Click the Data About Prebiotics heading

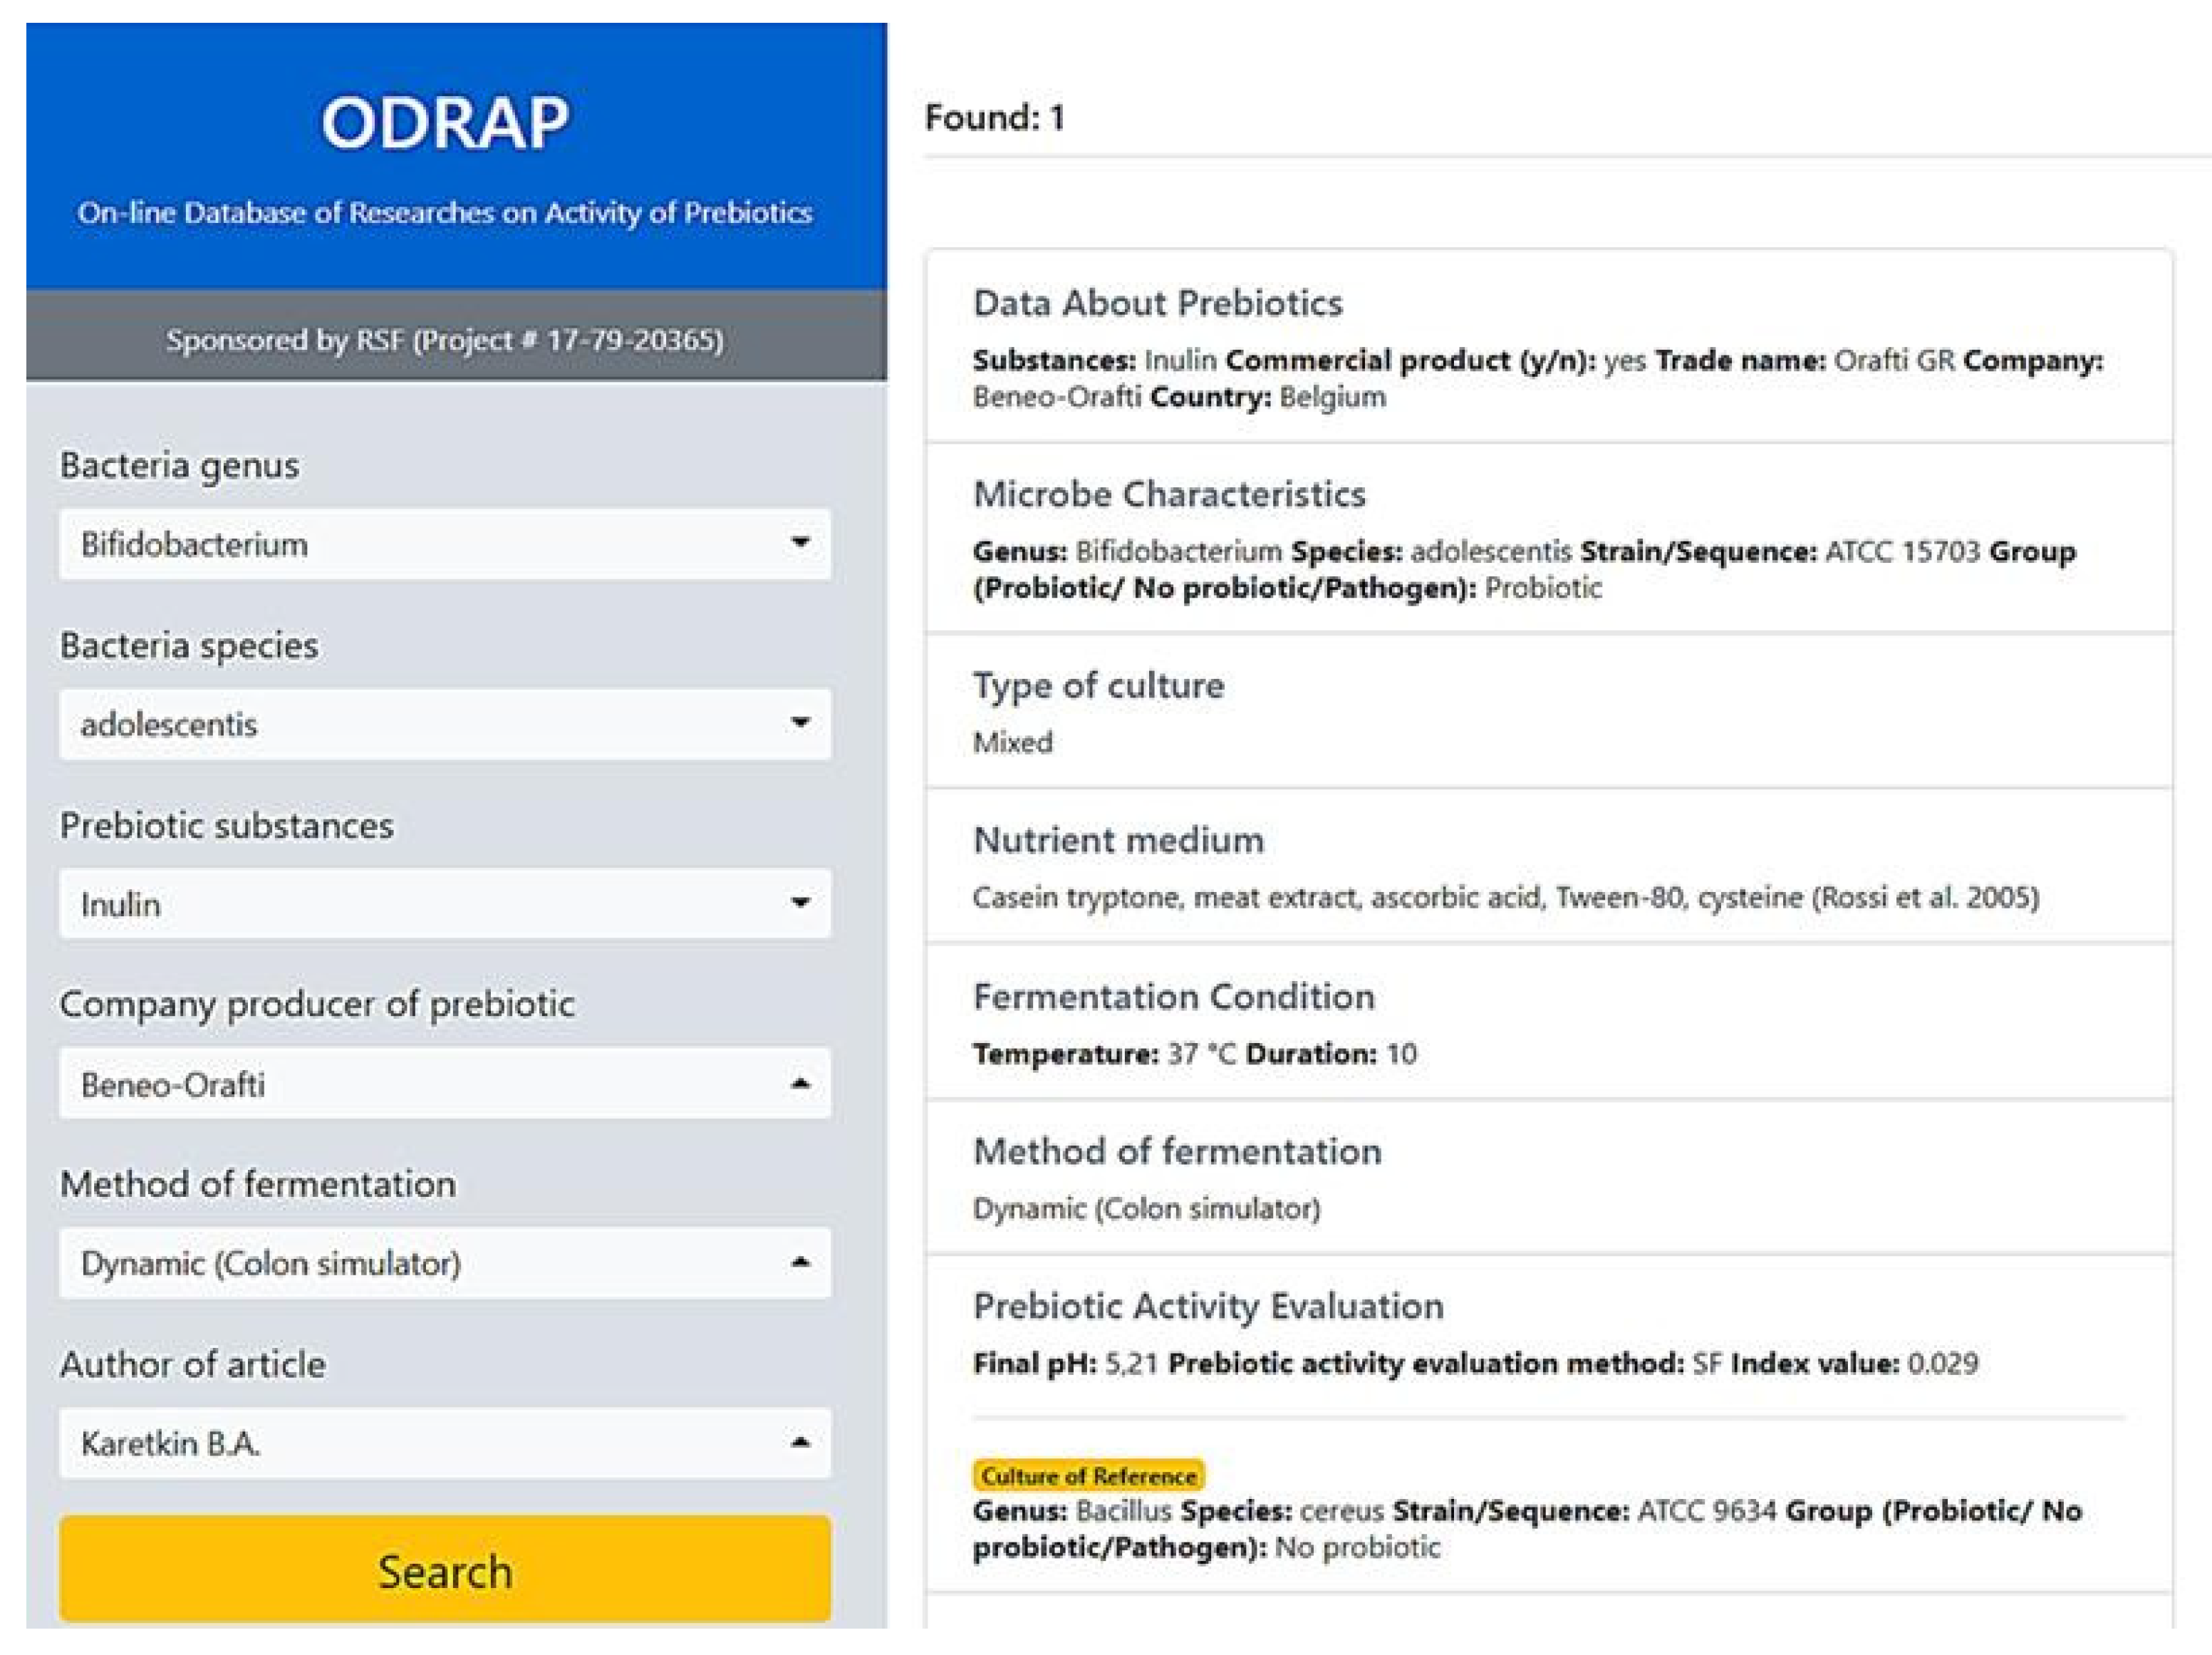click(1157, 303)
